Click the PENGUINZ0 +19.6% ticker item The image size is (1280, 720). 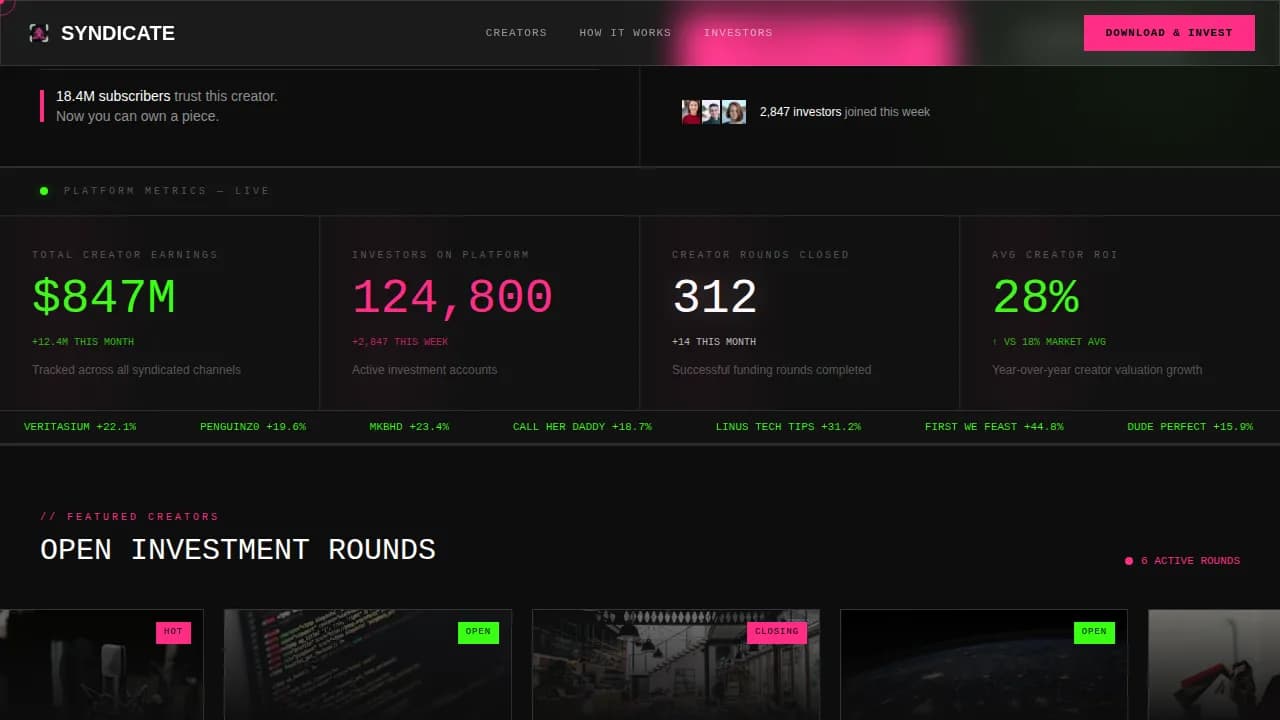click(253, 427)
